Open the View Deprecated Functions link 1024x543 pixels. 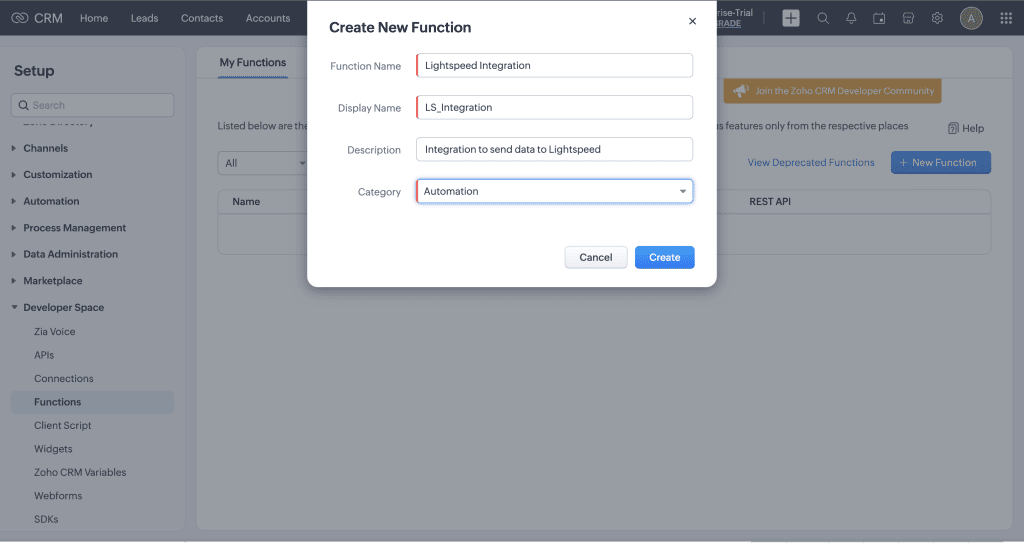(810, 163)
